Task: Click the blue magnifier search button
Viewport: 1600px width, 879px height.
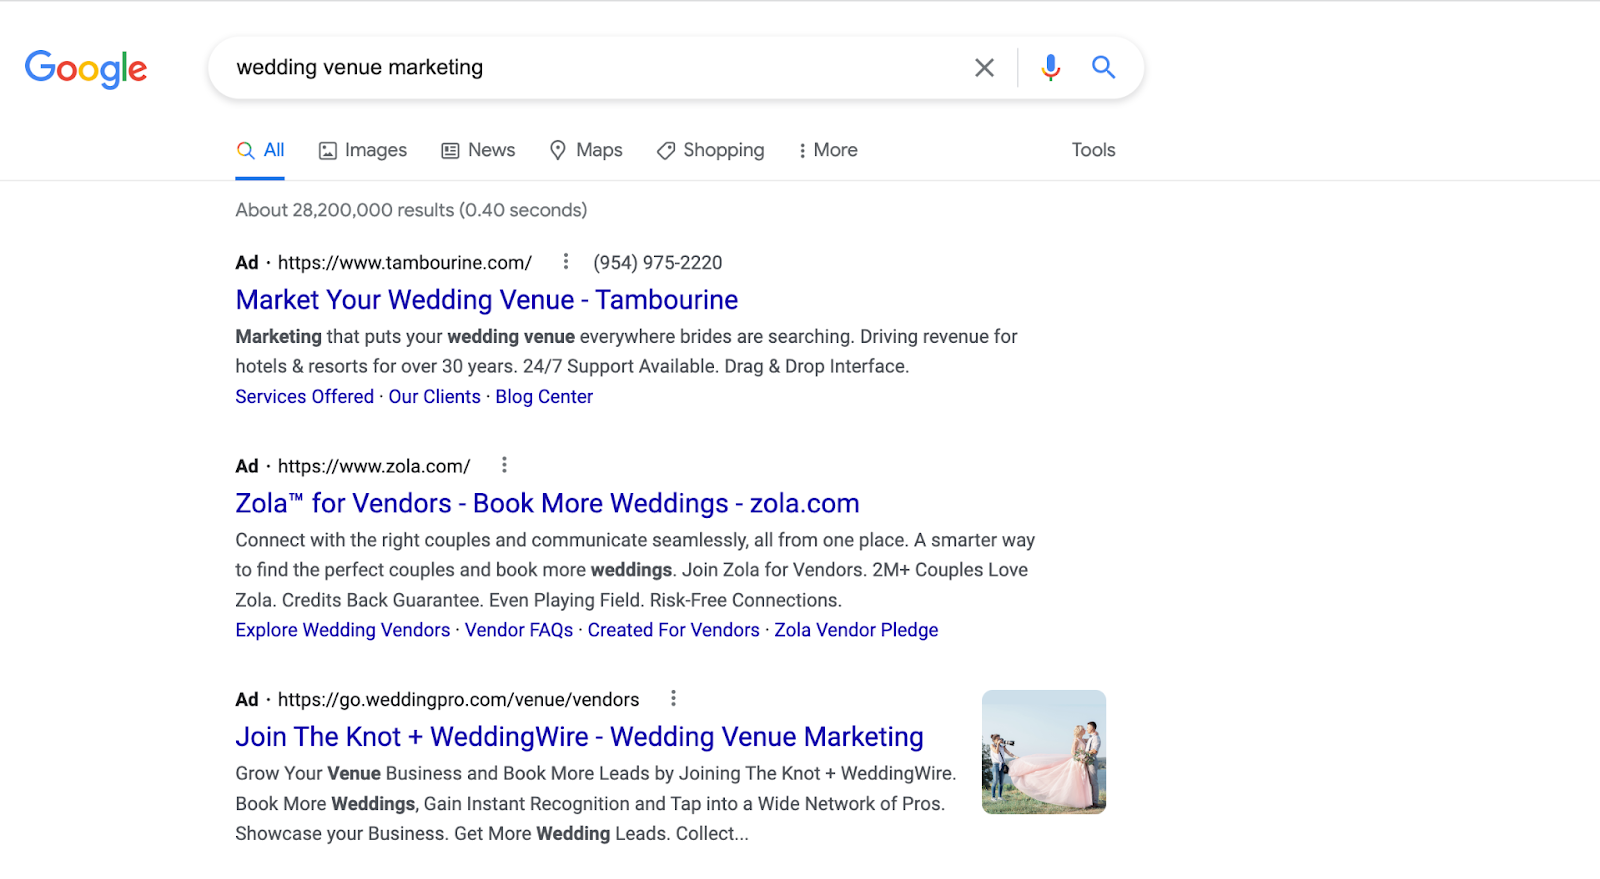Action: click(x=1103, y=67)
